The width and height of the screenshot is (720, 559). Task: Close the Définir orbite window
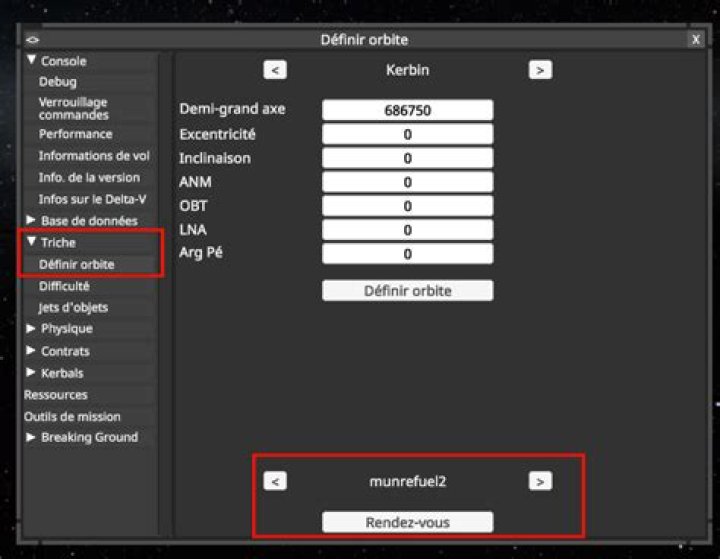696,40
